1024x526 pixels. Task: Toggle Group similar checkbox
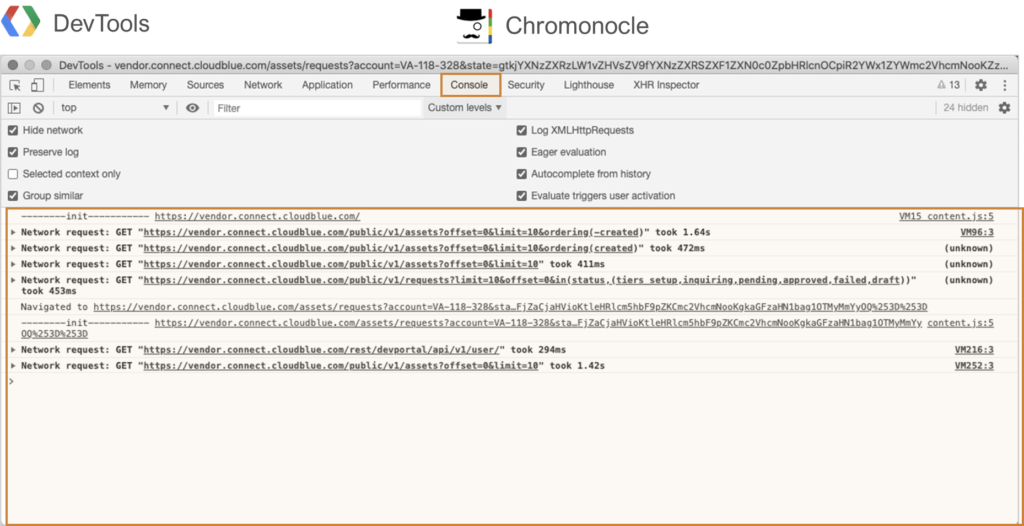[x=12, y=196]
